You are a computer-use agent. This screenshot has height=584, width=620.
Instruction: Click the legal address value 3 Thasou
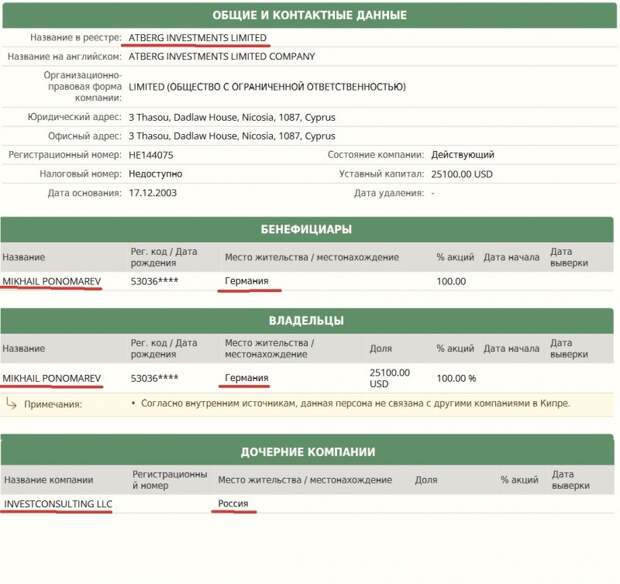[232, 117]
